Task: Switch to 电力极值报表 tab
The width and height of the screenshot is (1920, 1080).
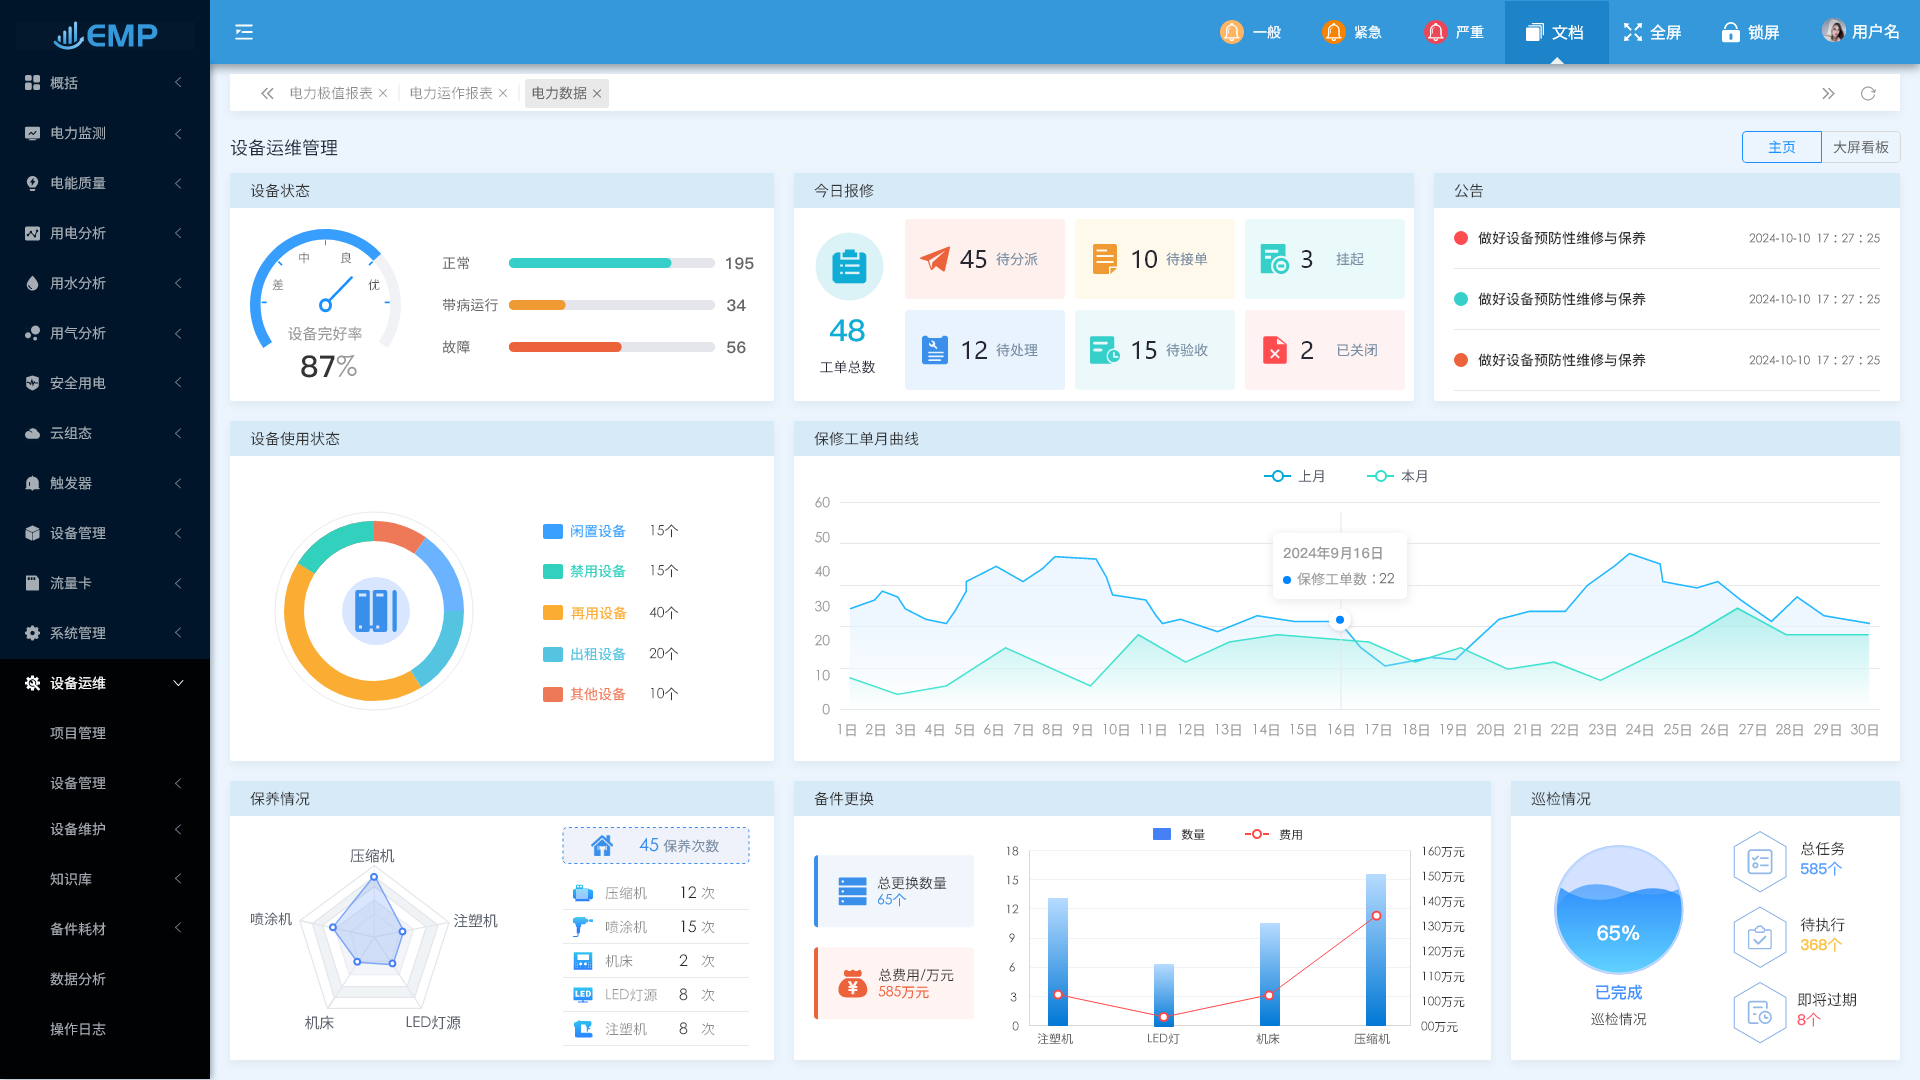Action: 331,93
